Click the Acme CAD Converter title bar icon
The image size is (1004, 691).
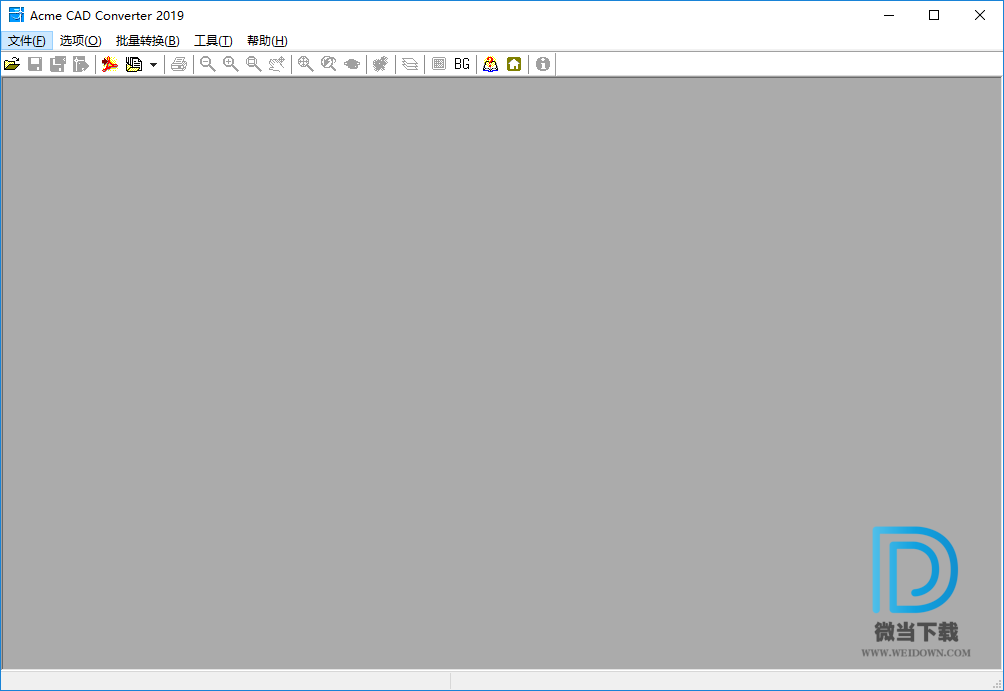coord(16,15)
